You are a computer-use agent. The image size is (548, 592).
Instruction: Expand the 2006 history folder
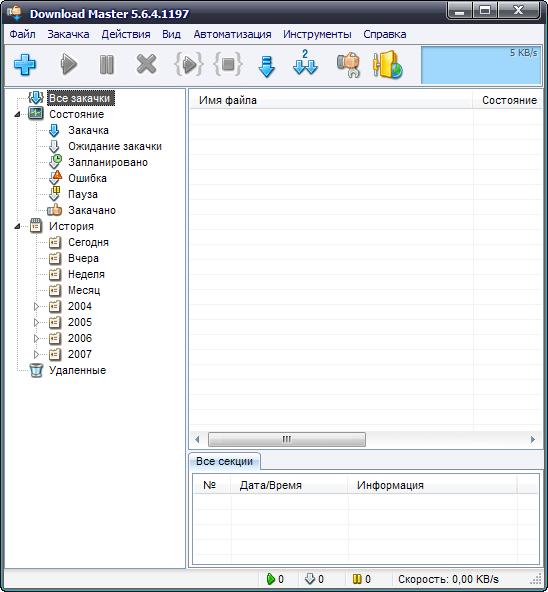coord(36,338)
